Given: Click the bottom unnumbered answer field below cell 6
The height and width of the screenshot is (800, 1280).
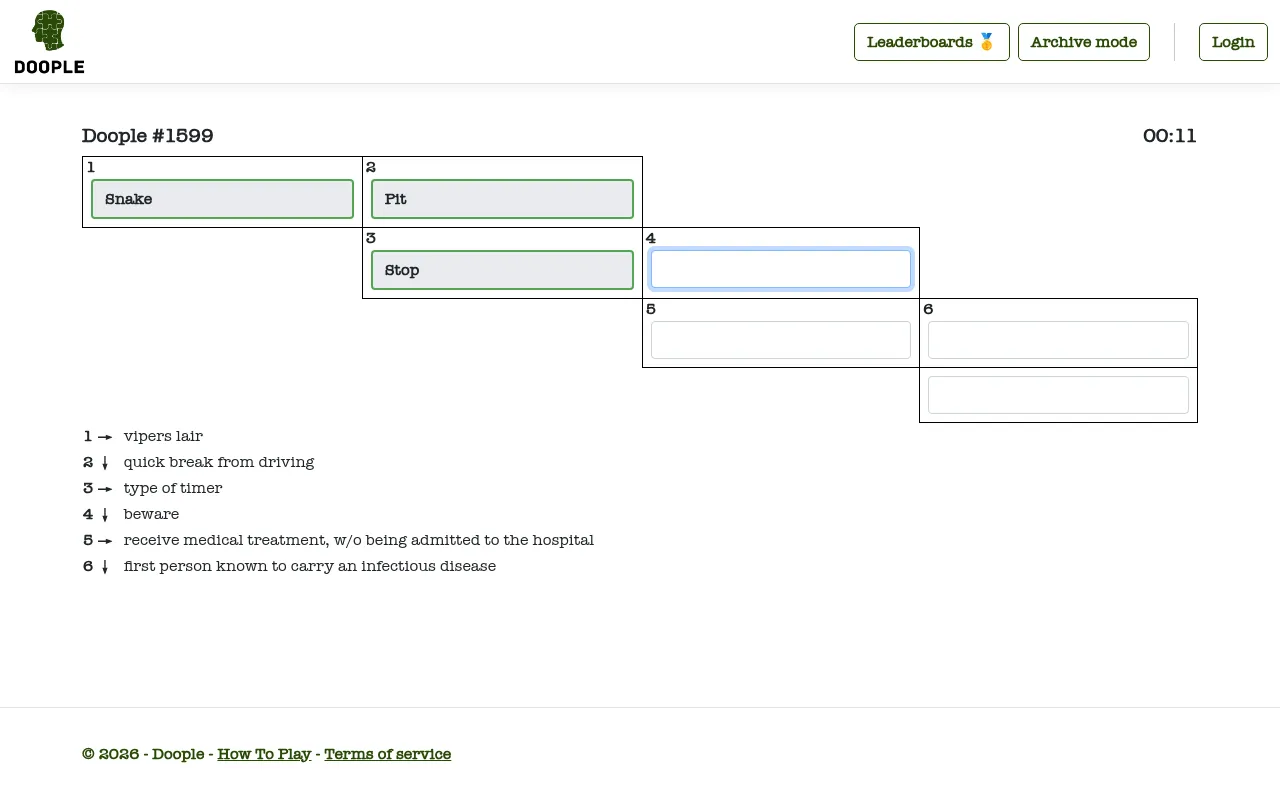Looking at the screenshot, I should pos(1058,395).
